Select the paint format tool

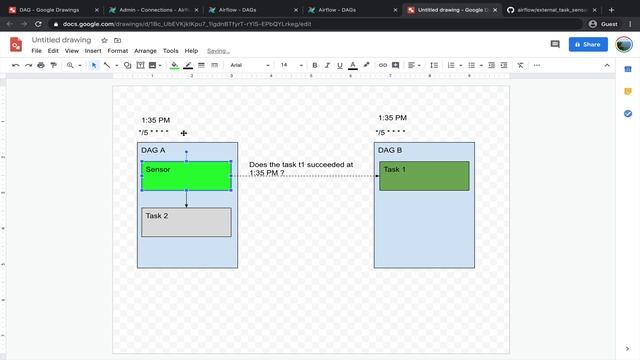(53, 65)
